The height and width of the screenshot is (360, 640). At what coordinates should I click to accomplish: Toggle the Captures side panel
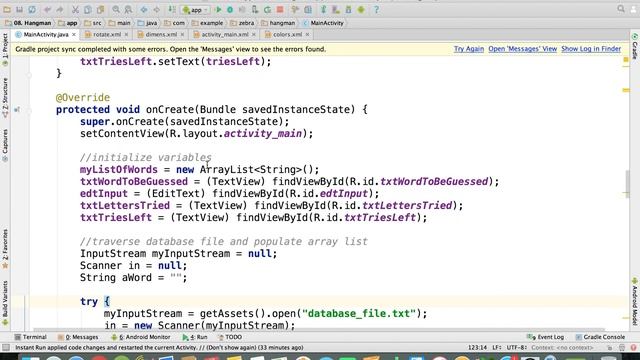point(5,145)
